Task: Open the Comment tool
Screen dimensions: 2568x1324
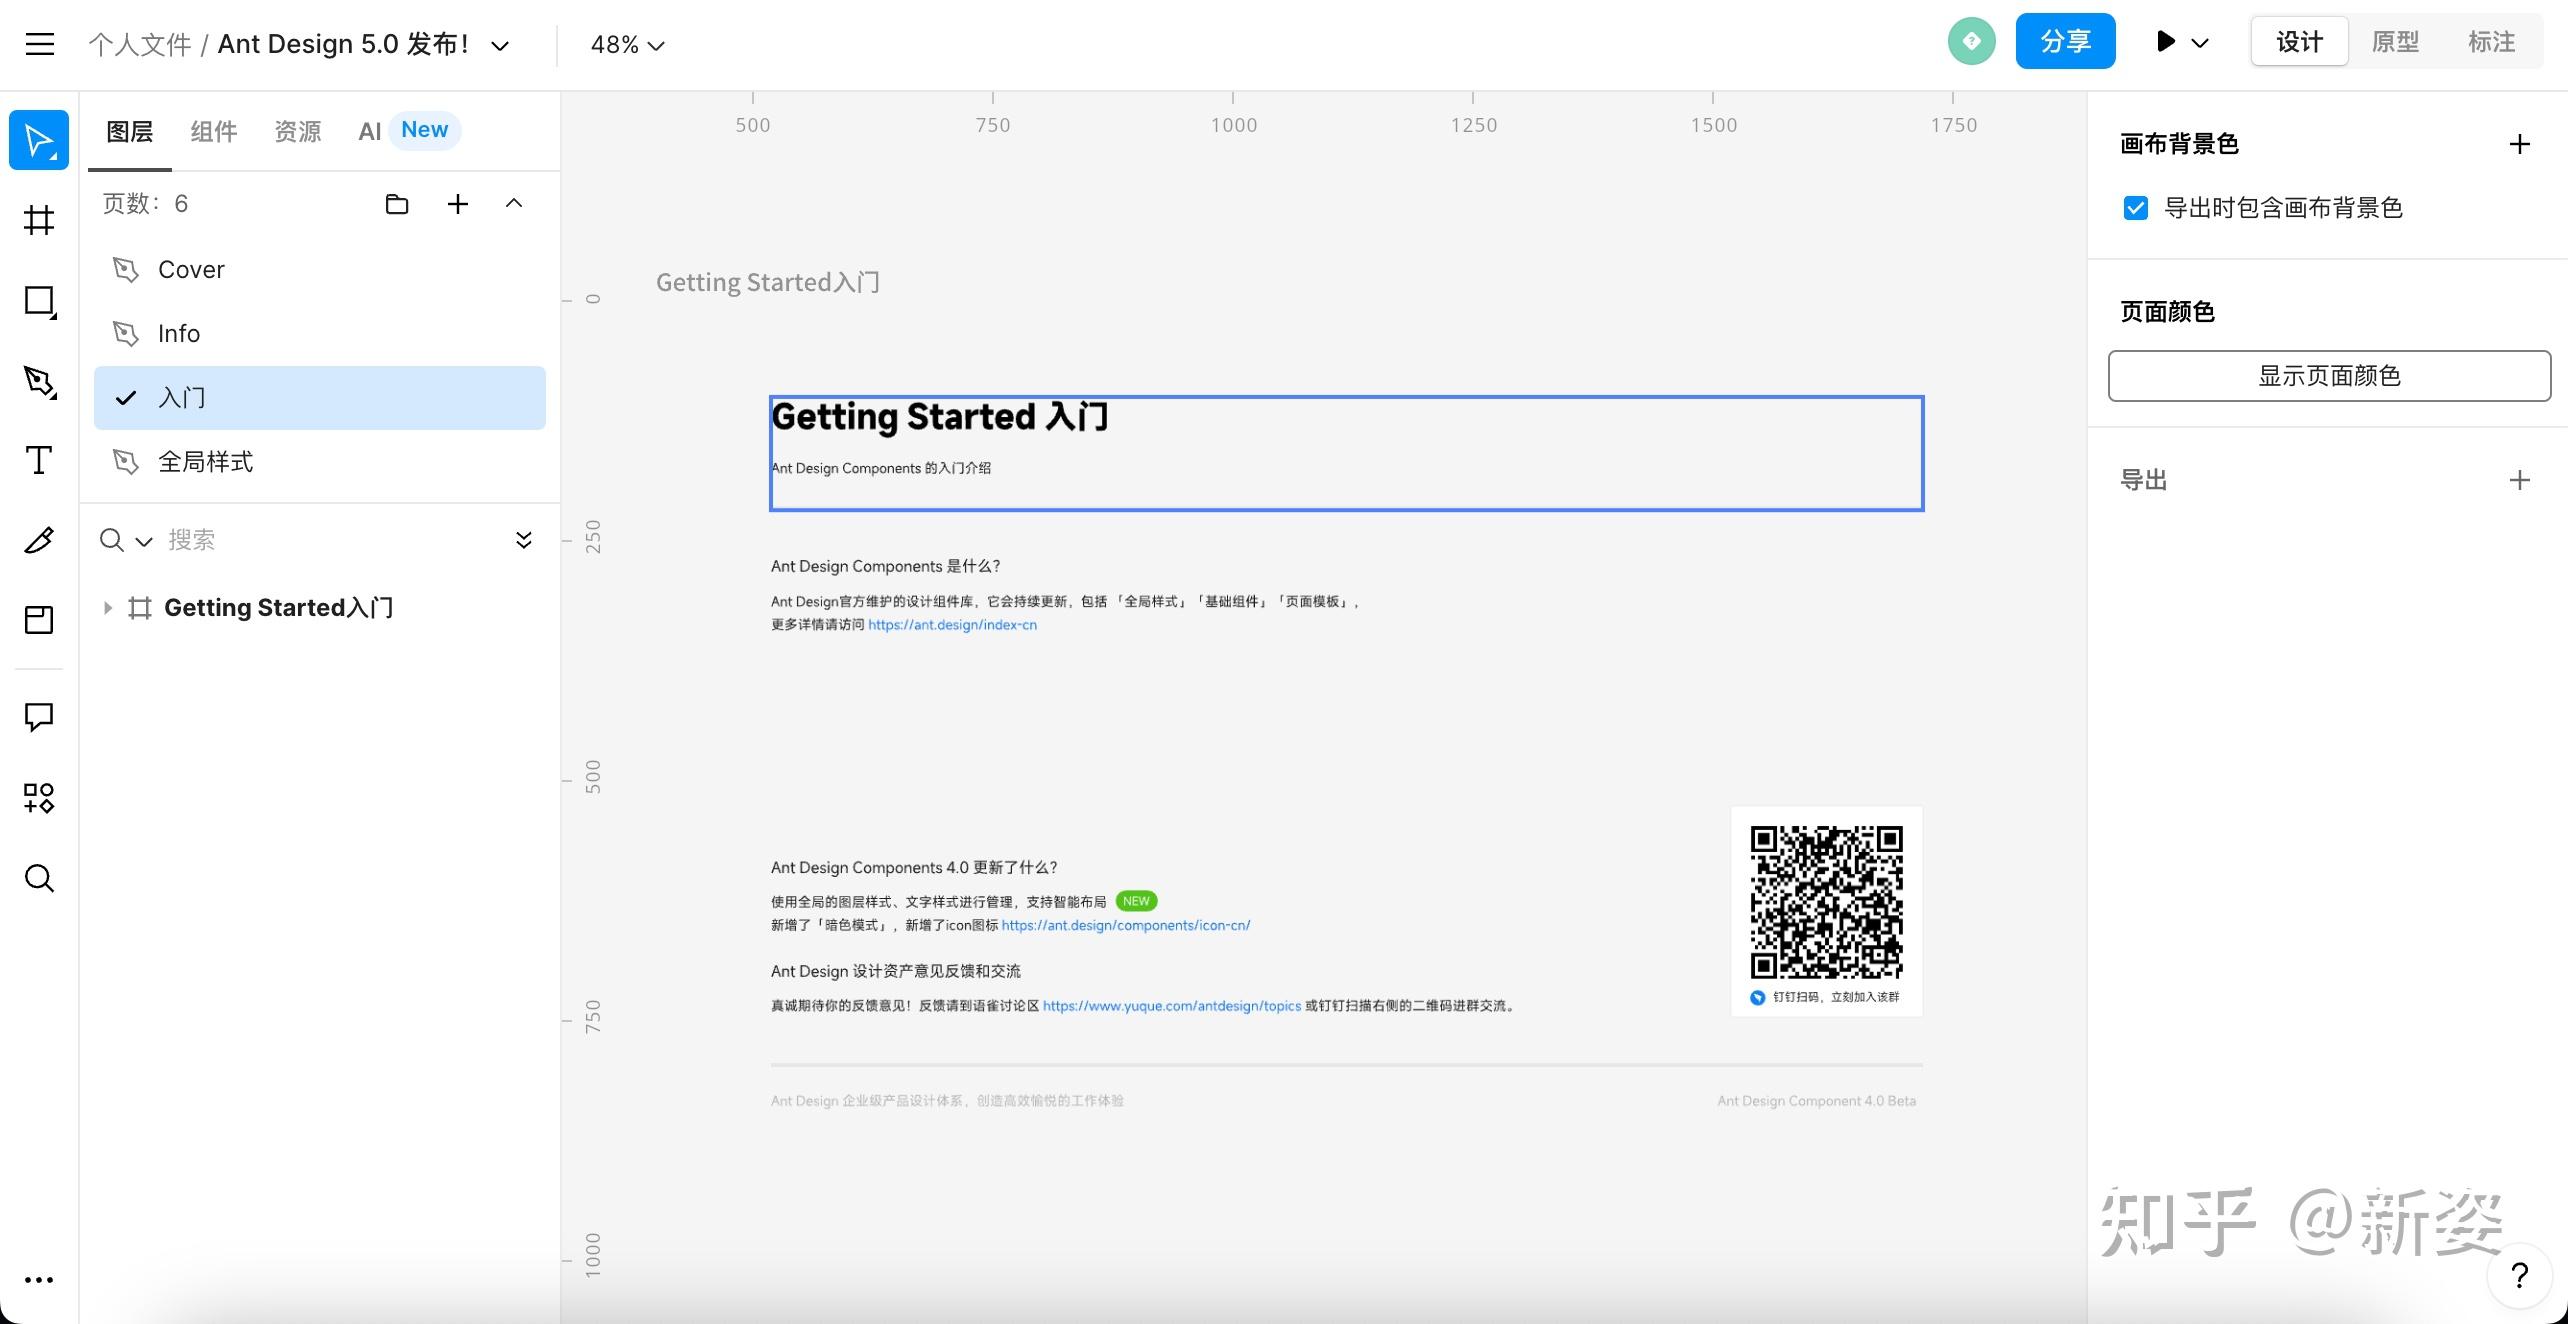Action: click(38, 717)
